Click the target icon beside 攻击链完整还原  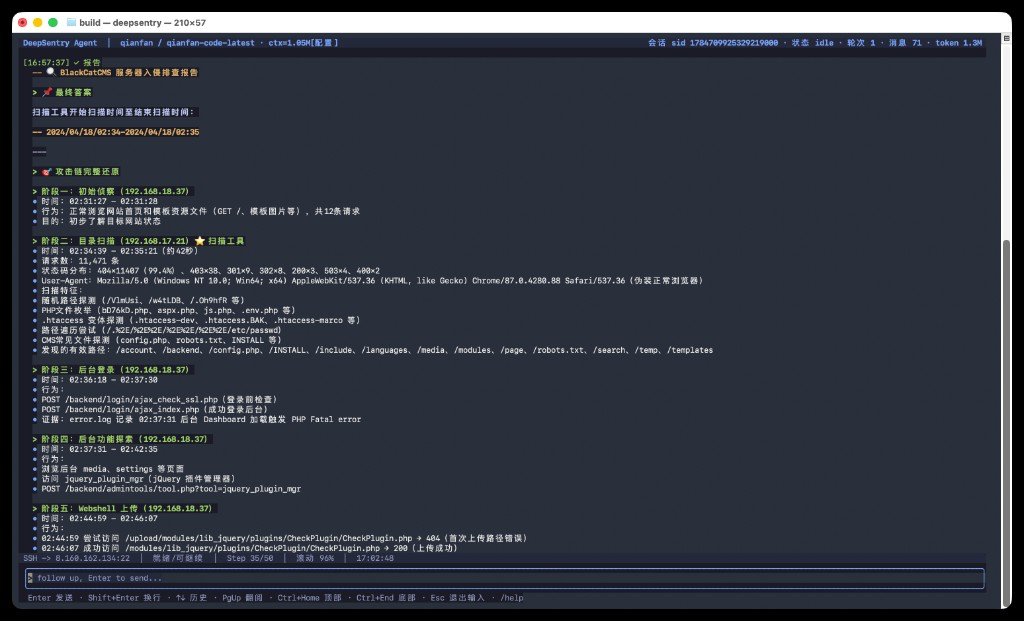(47, 172)
